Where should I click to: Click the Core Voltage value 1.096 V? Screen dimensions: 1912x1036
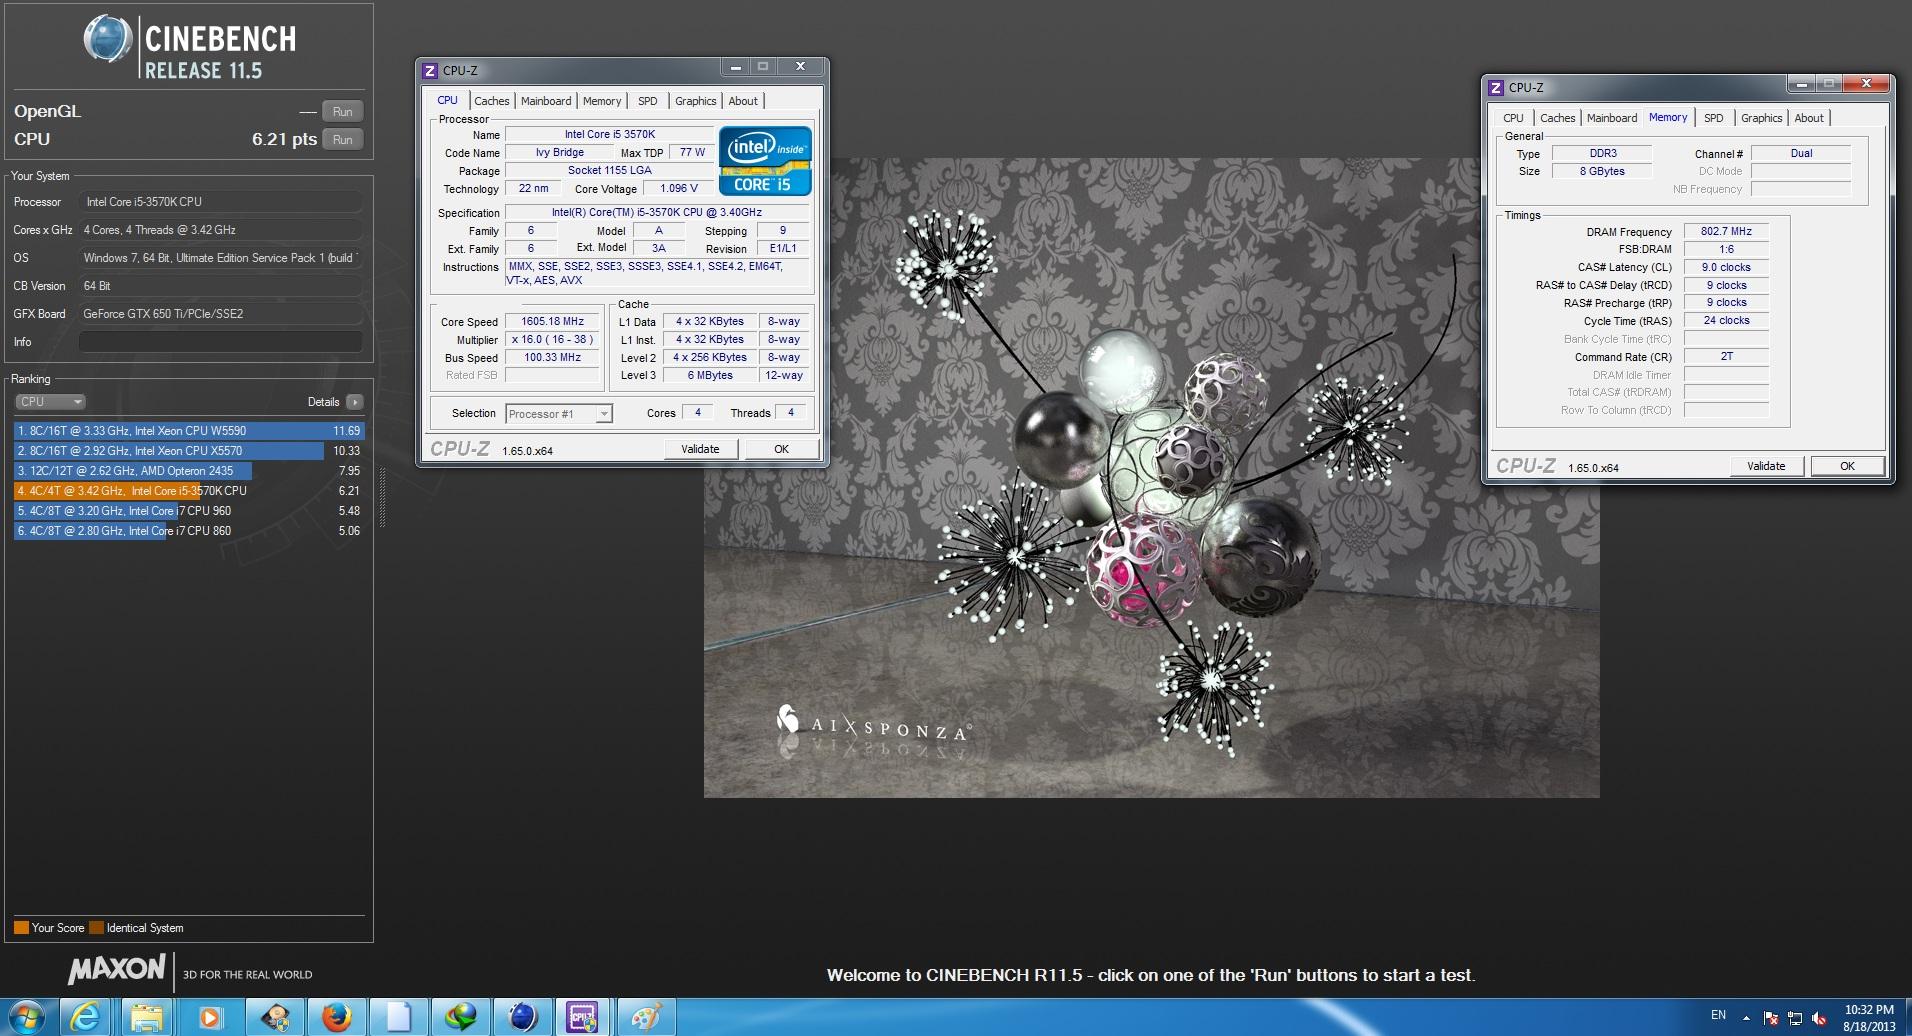(x=679, y=188)
